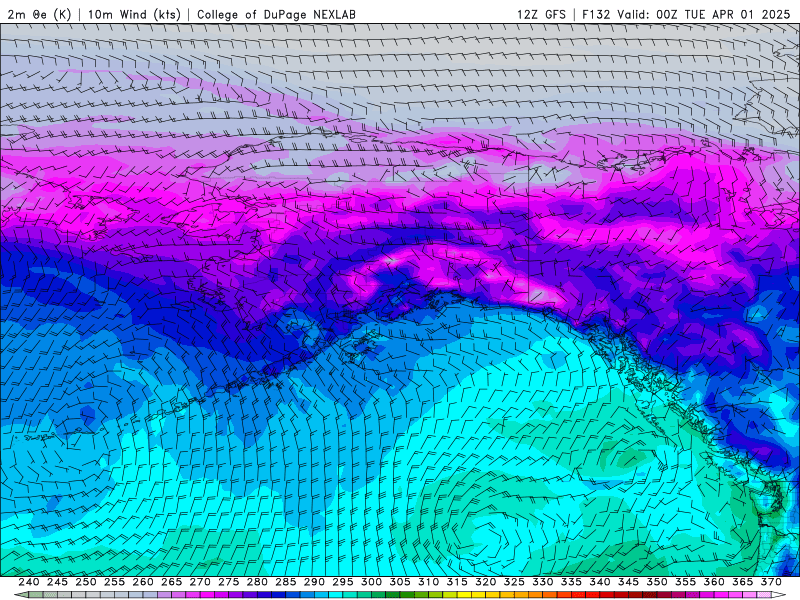
Task: Select the 355 legend value
Action: 686,582
